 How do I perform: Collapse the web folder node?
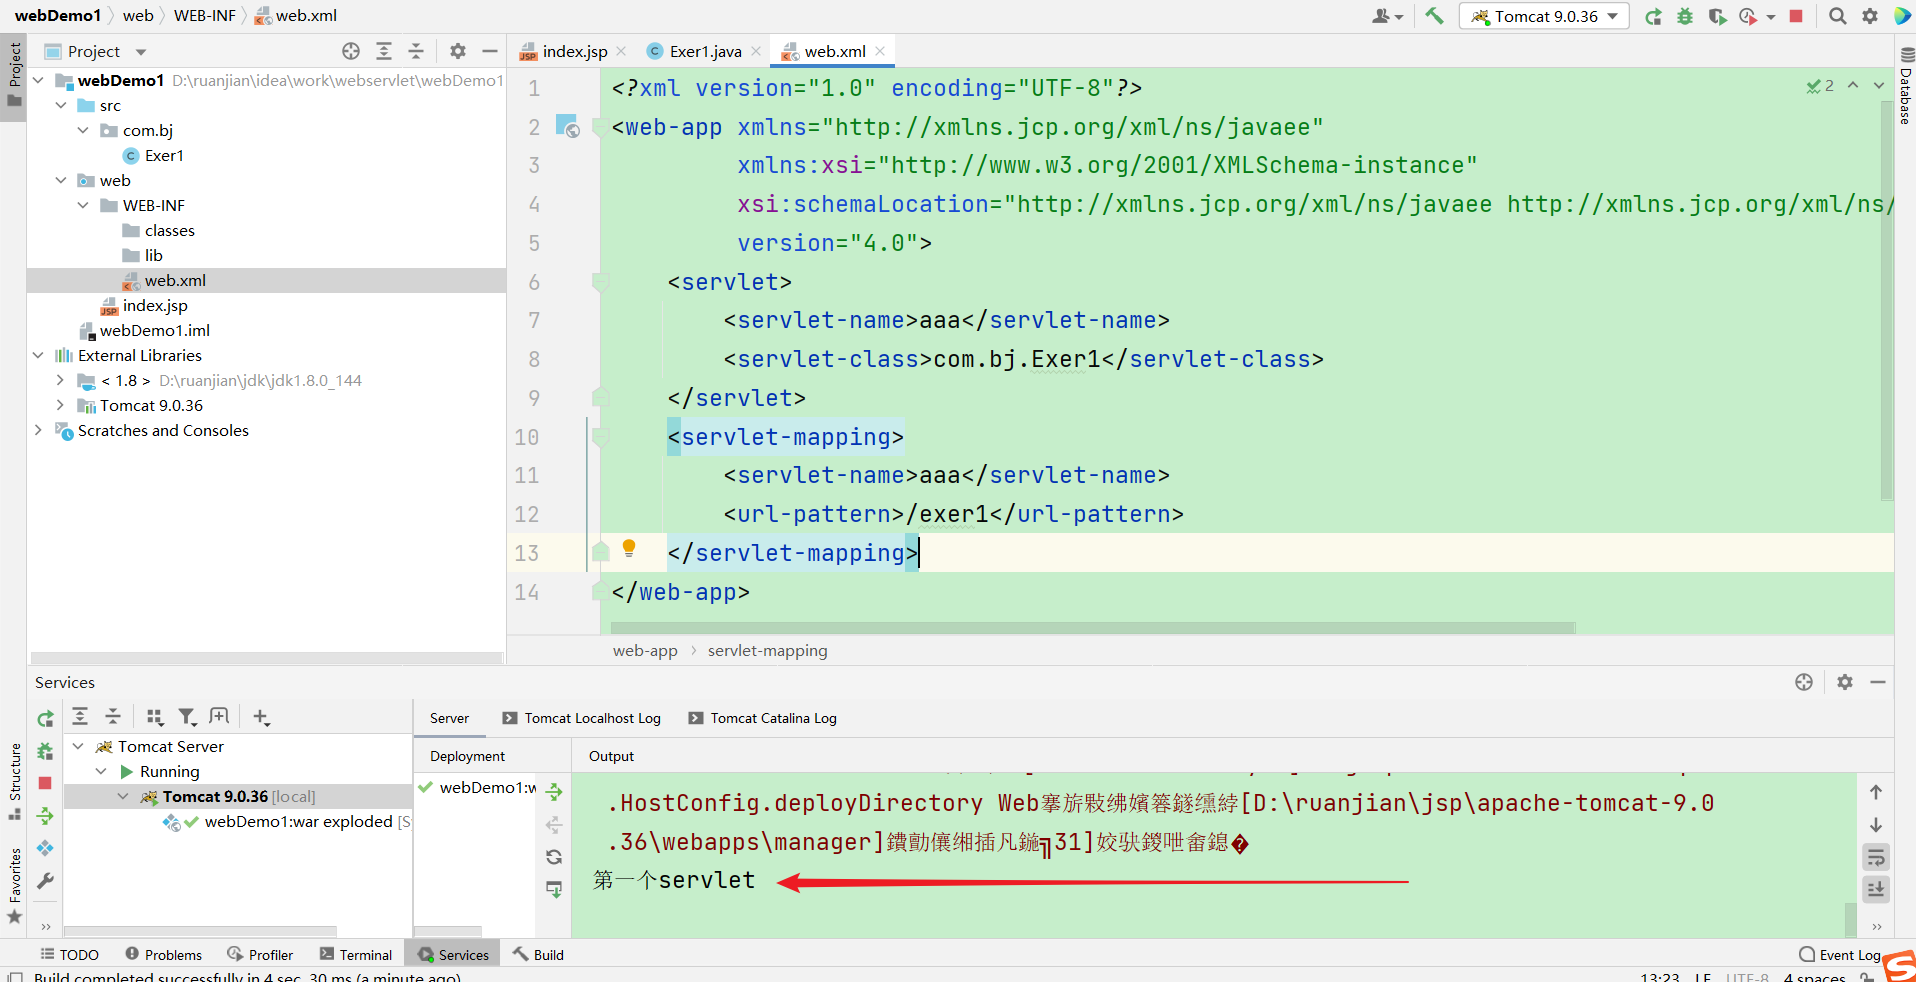[x=61, y=180]
